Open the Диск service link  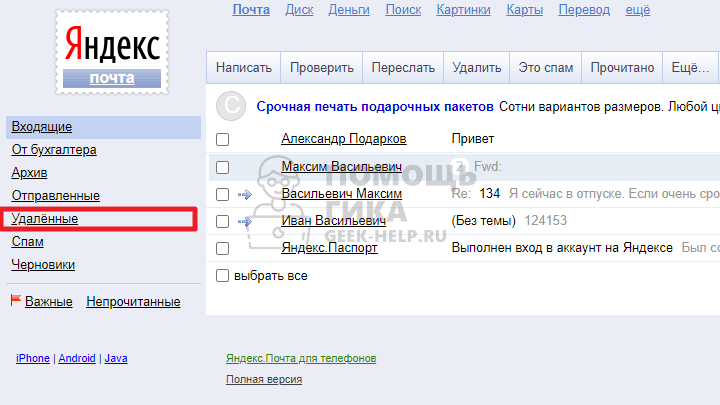point(299,10)
